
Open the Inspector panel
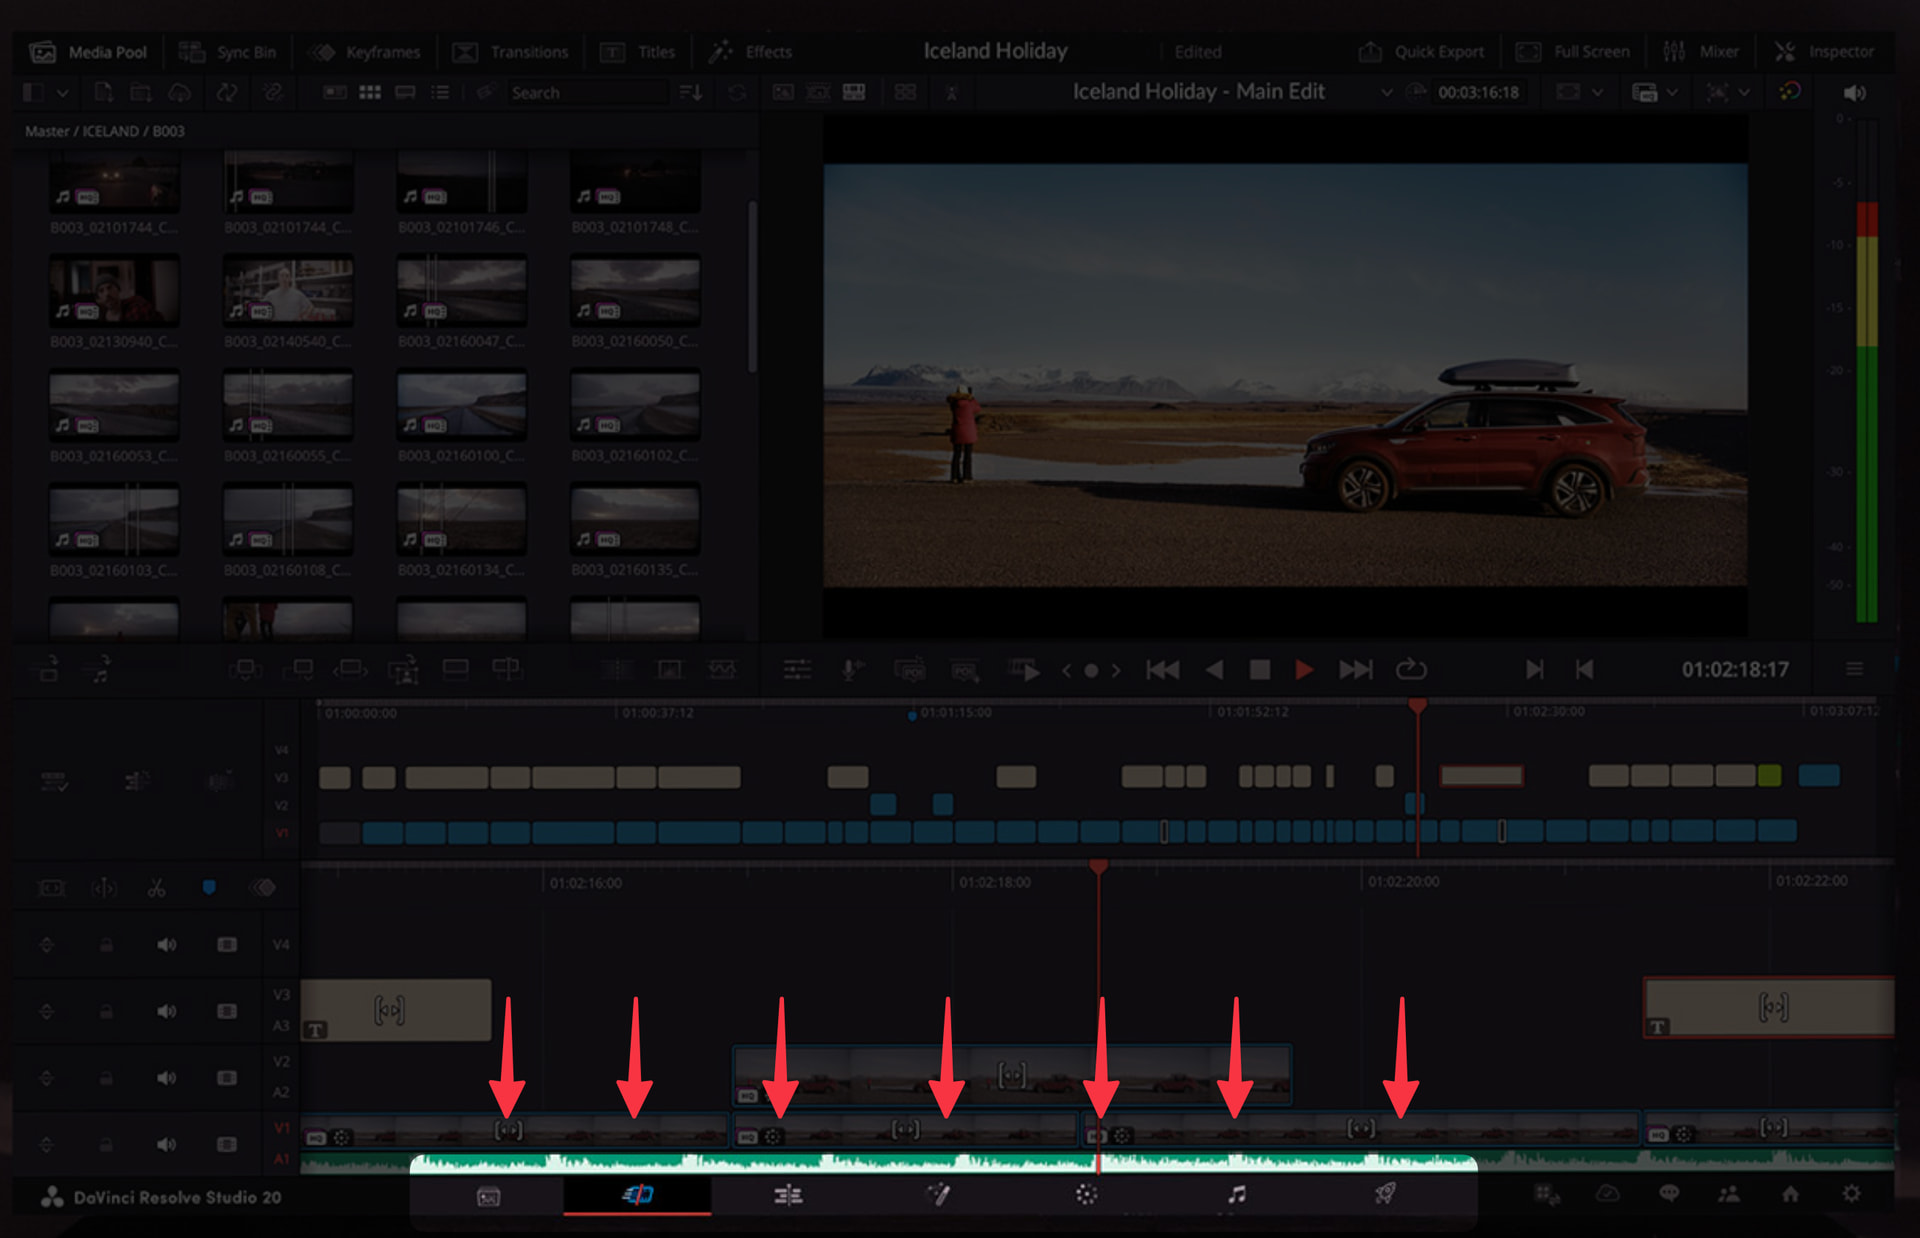pyautogui.click(x=1825, y=52)
